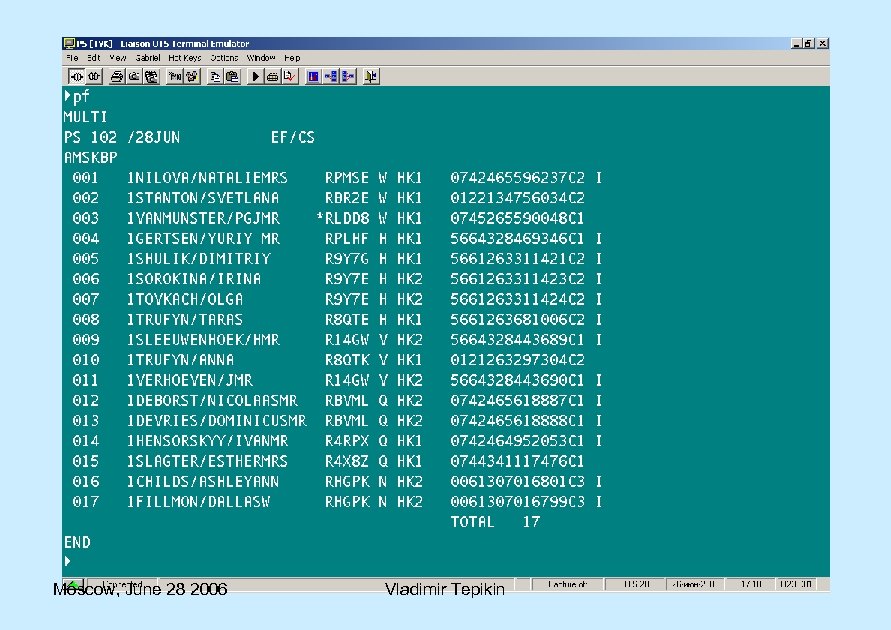Click passenger name GERTSEN/YURIY MR
891x630 pixels.
(x=207, y=239)
